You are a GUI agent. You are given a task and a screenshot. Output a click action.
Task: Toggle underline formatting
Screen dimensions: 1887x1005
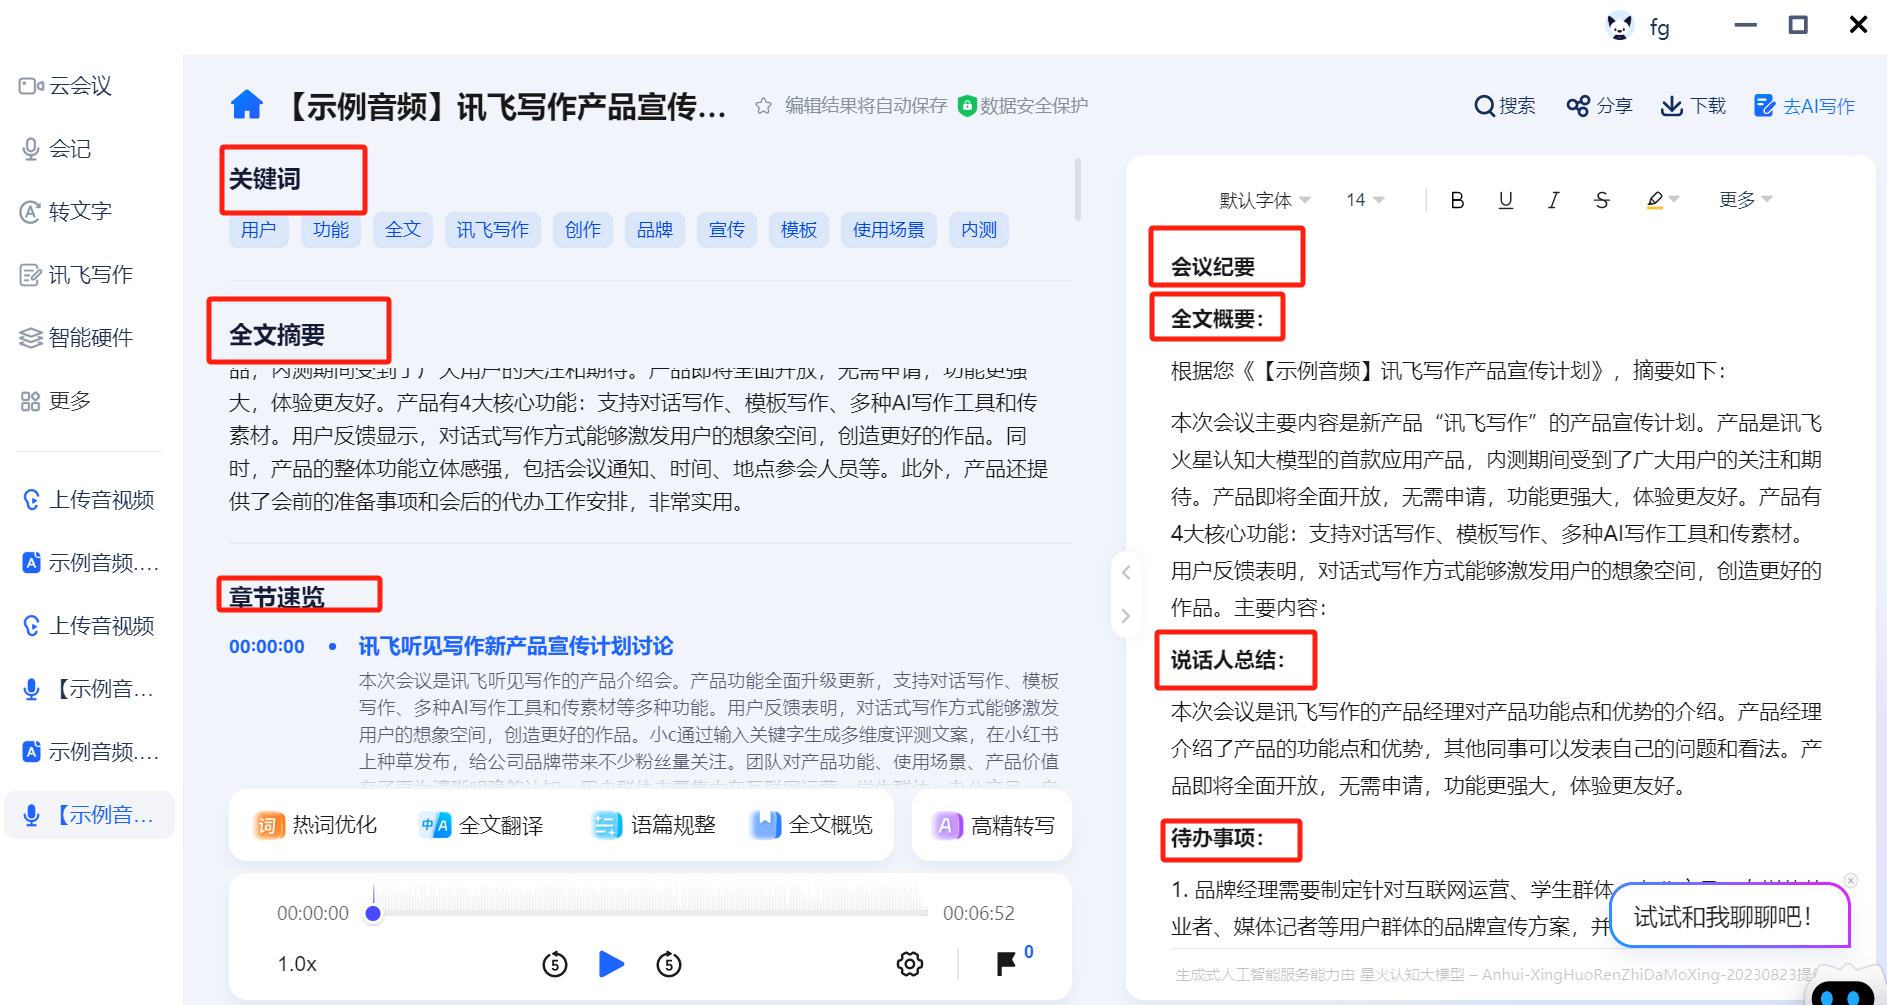click(x=1505, y=200)
